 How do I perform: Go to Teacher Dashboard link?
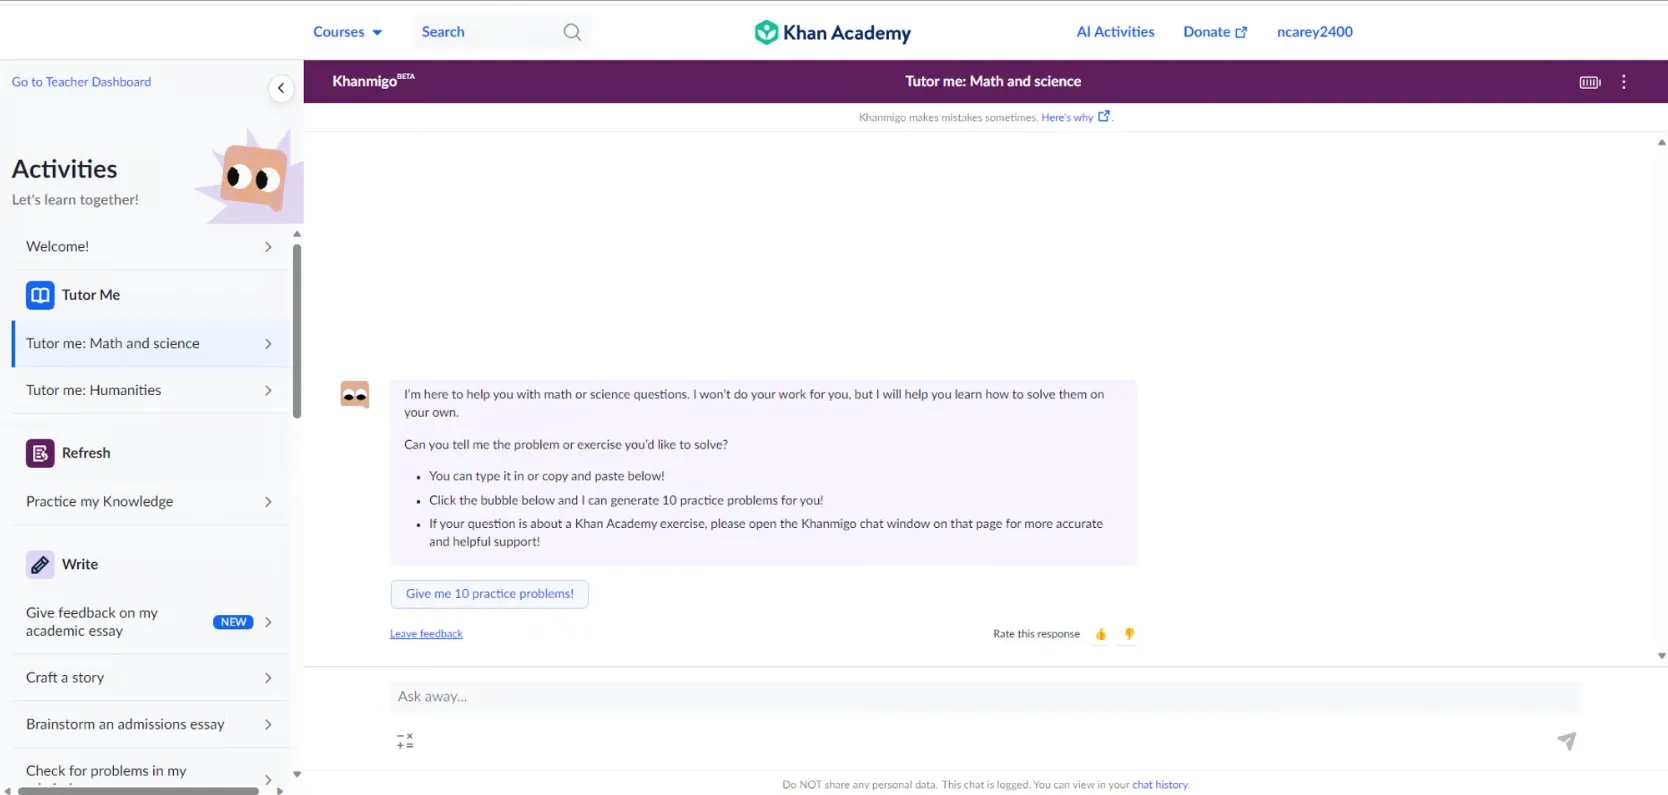[81, 82]
